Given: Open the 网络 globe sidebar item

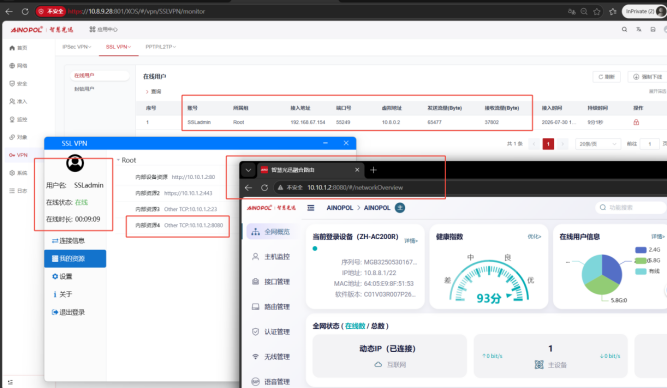Looking at the screenshot, I should [18, 66].
